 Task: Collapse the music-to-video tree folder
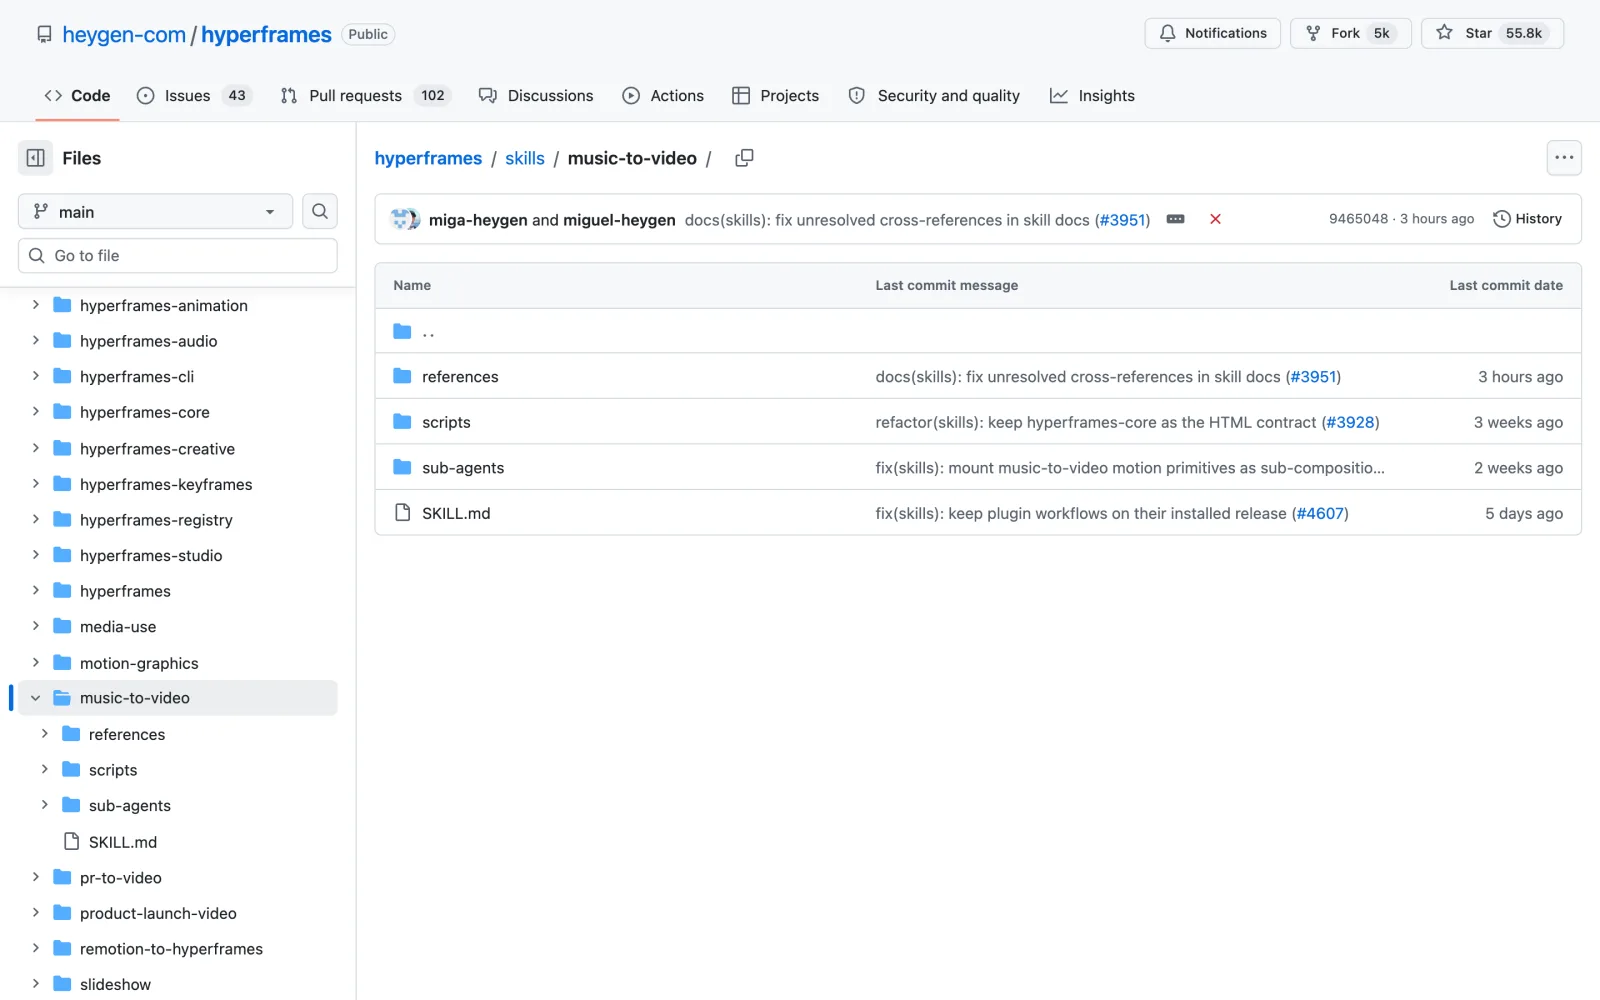point(36,698)
